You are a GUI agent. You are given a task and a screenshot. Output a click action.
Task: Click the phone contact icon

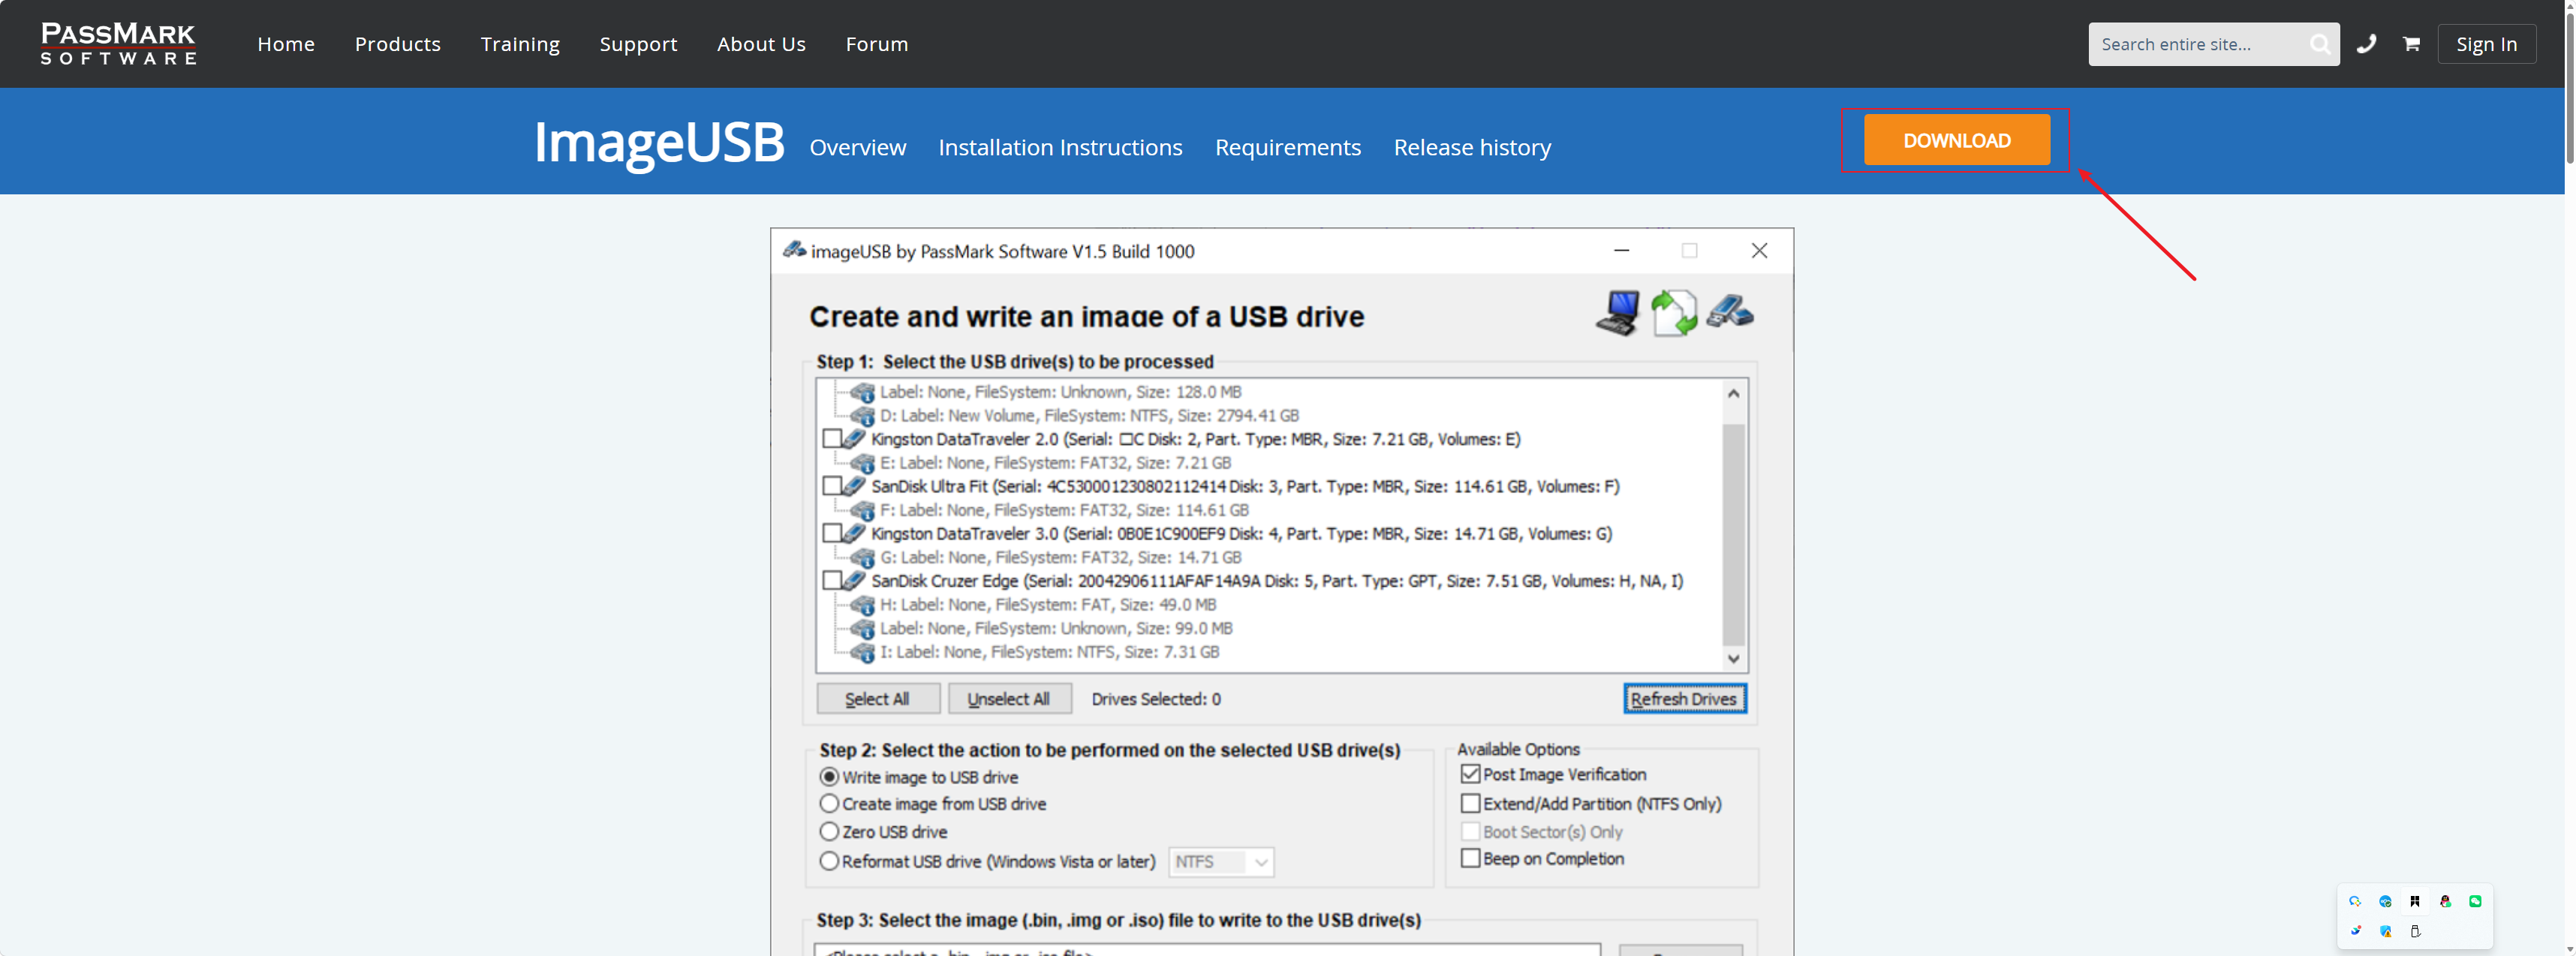[2366, 44]
